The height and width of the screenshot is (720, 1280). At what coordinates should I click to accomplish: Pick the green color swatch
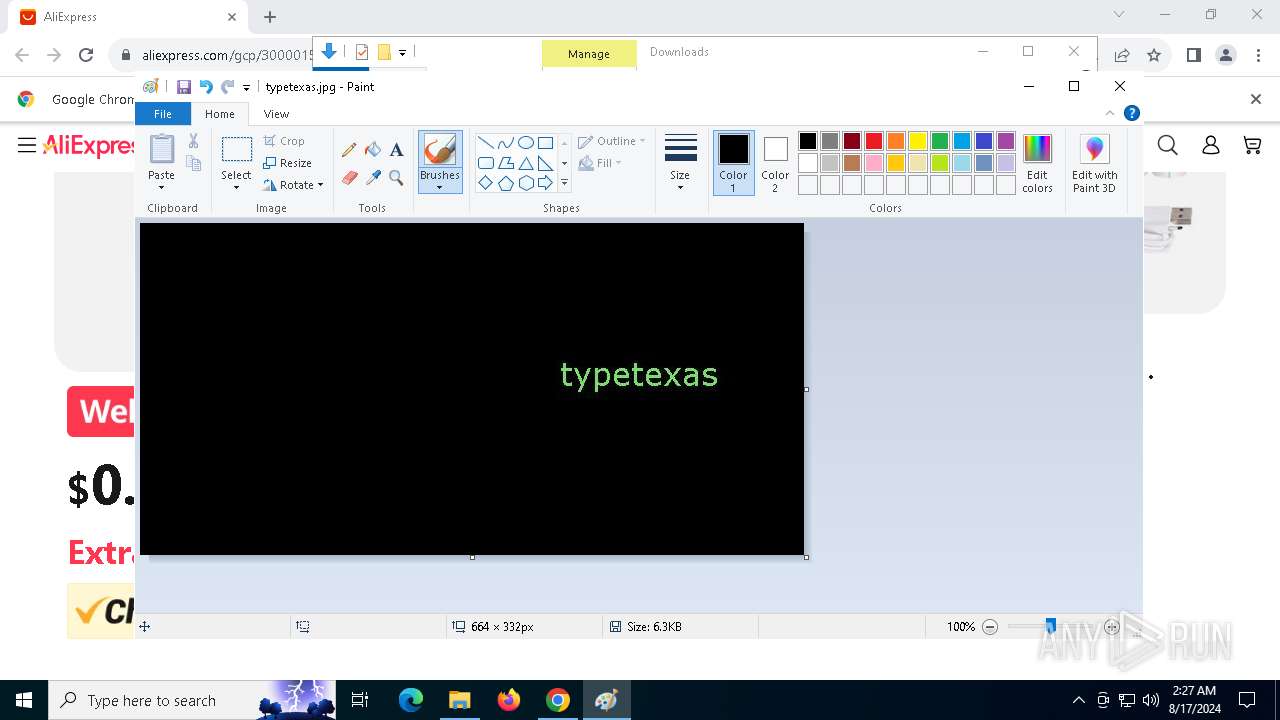[940, 141]
